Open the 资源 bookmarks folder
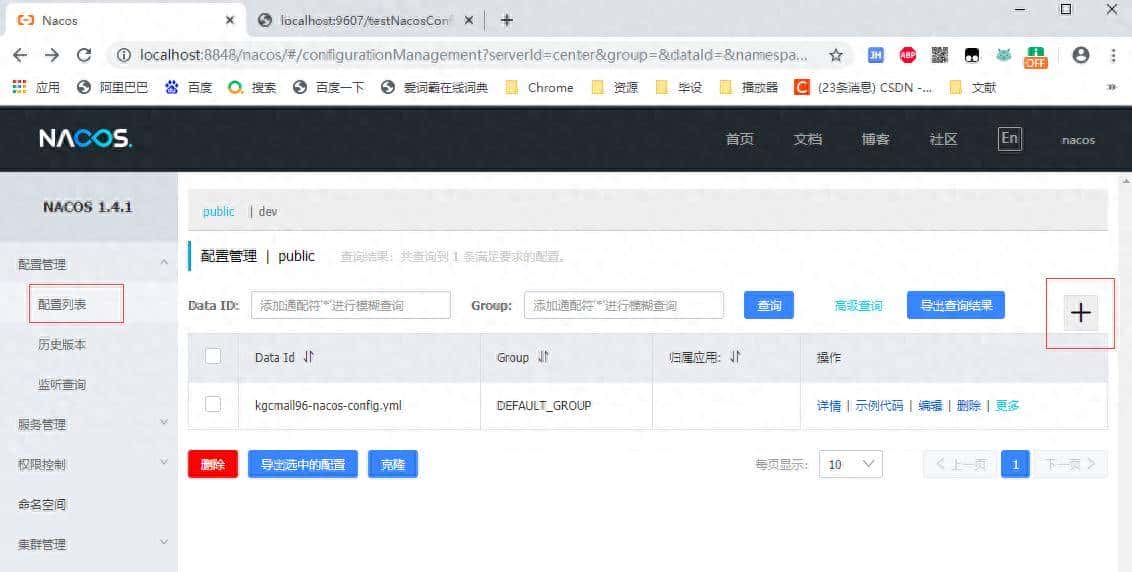Image resolution: width=1132 pixels, height=572 pixels. (615, 87)
